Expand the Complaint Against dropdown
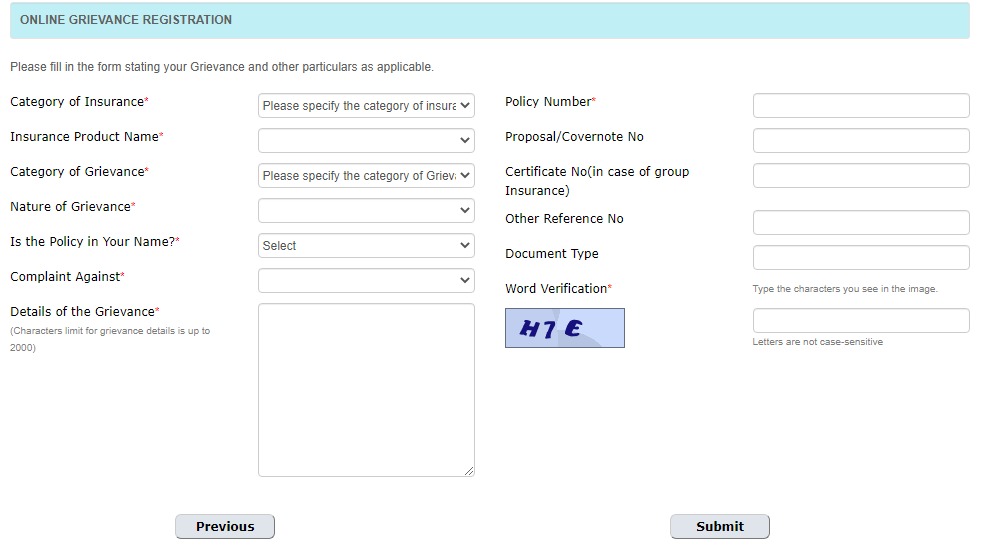This screenshot has height=548, width=985. coord(366,280)
